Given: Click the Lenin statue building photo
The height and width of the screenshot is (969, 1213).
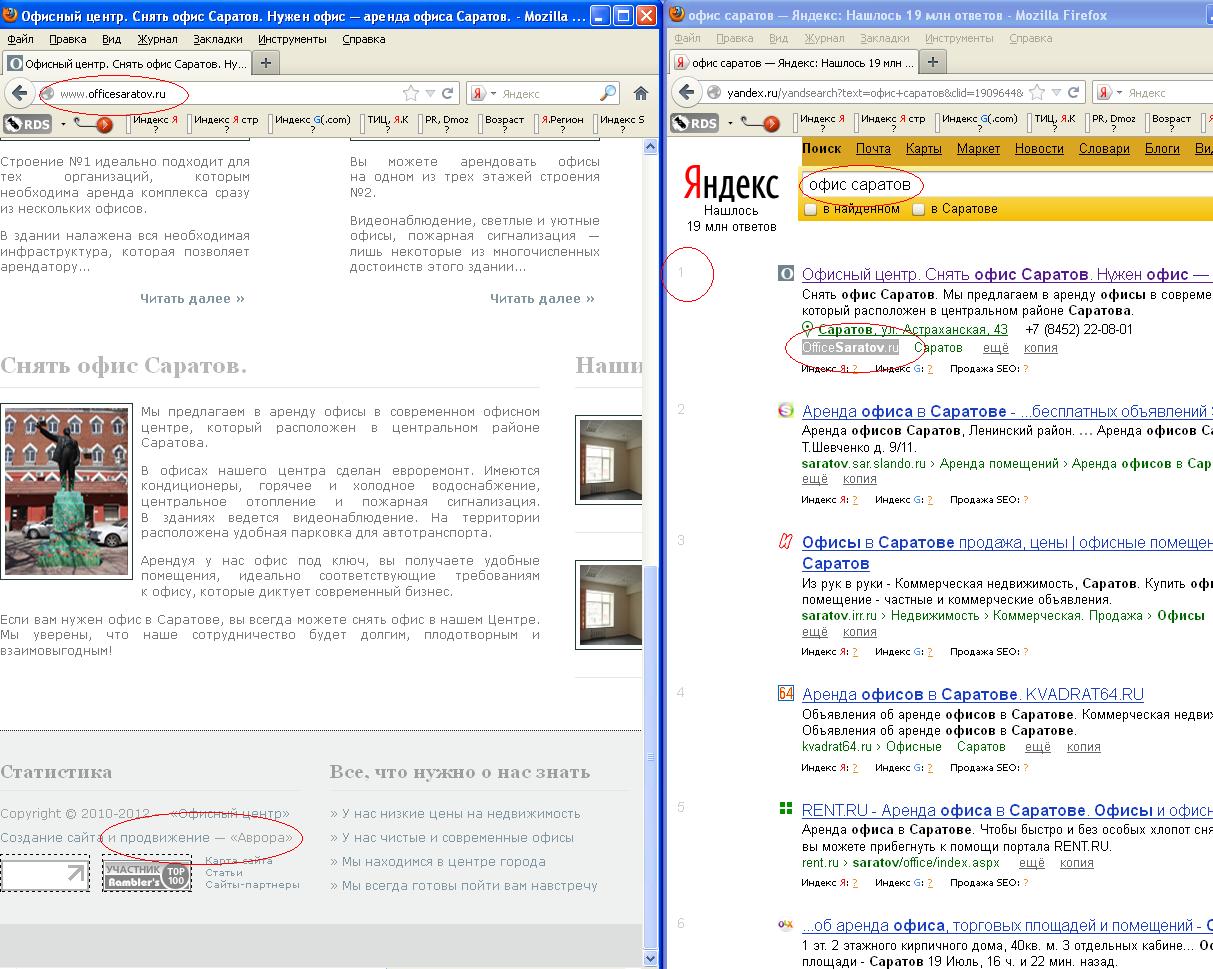Looking at the screenshot, I should pos(66,490).
